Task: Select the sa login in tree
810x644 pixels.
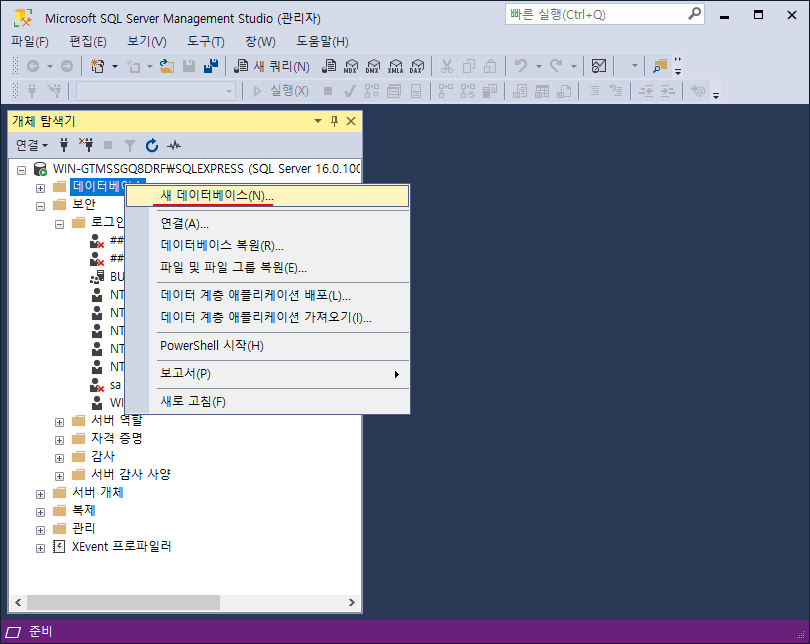Action: tap(115, 385)
